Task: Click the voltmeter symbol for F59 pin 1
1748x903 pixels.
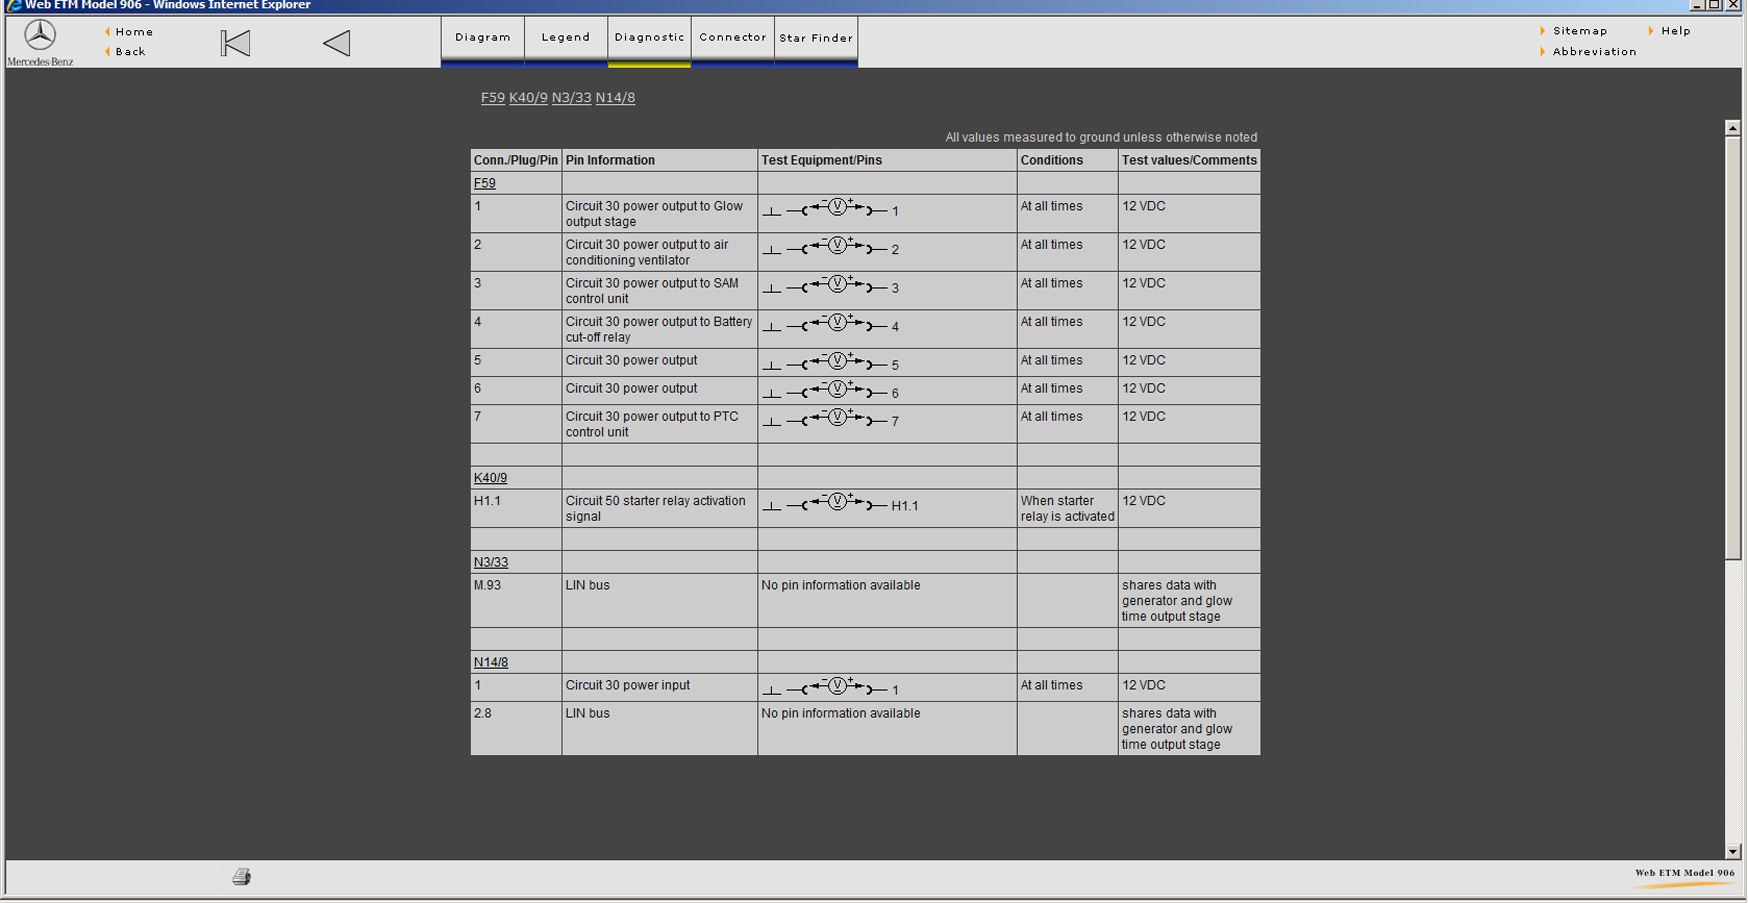Action: pyautogui.click(x=838, y=208)
